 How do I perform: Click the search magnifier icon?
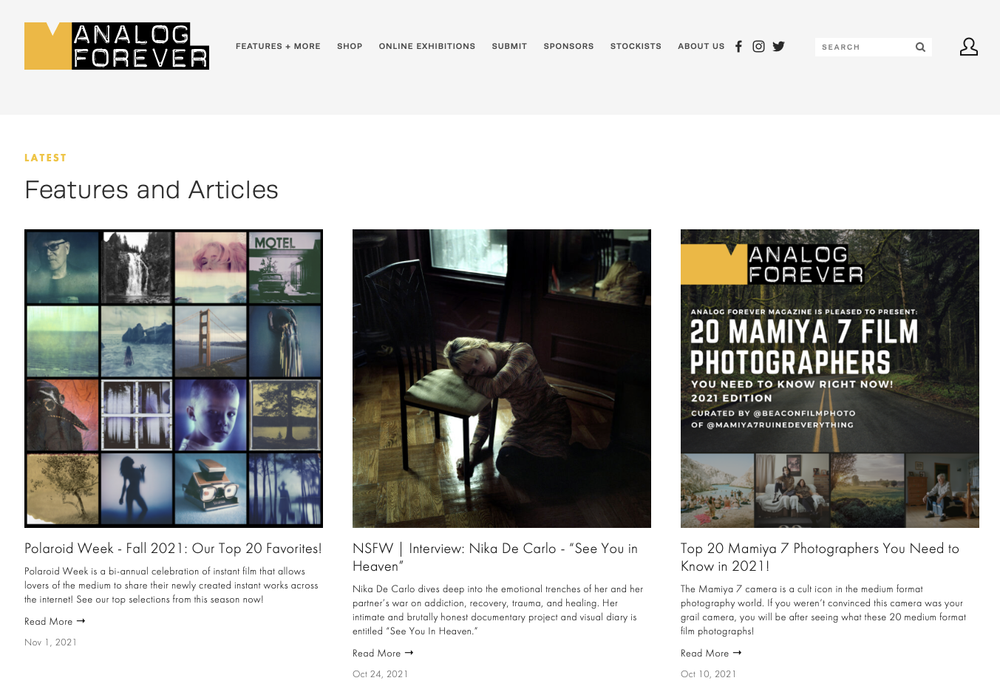tap(920, 47)
